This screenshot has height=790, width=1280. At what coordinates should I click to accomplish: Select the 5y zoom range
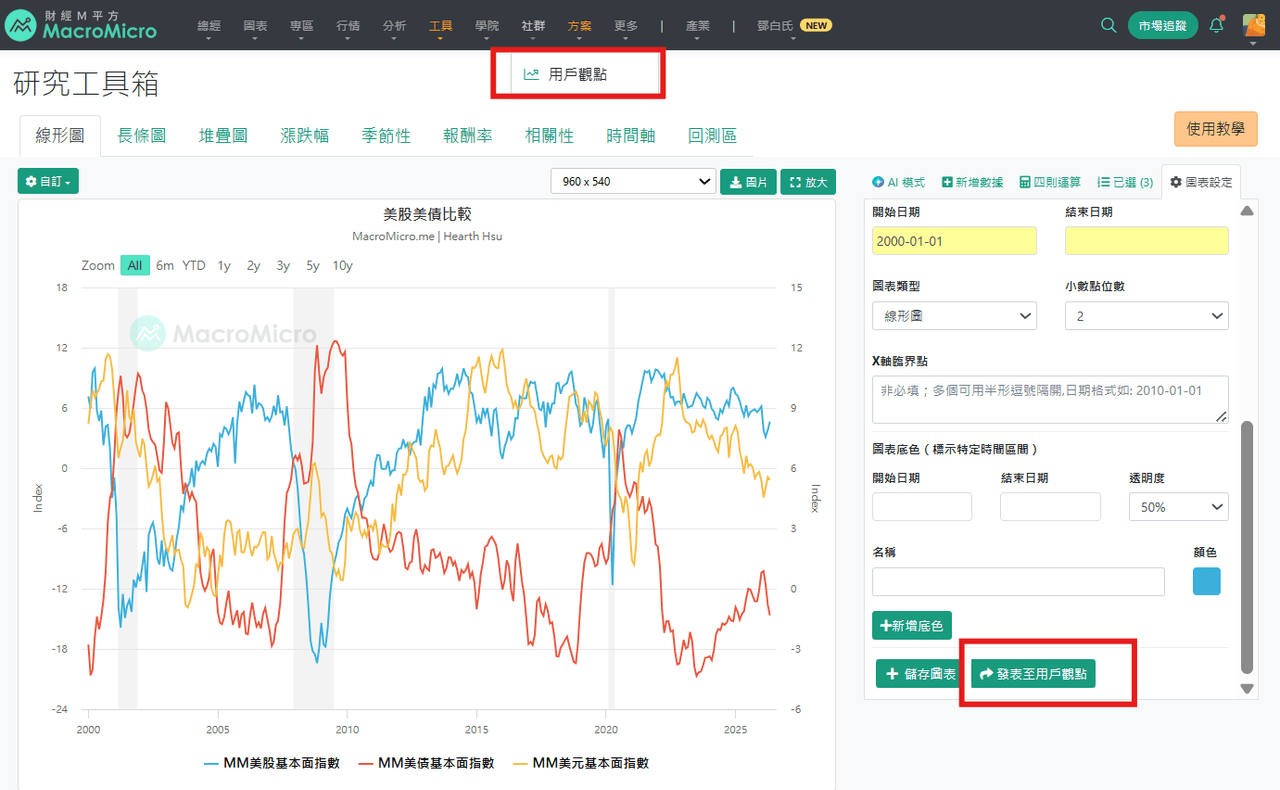pos(313,265)
